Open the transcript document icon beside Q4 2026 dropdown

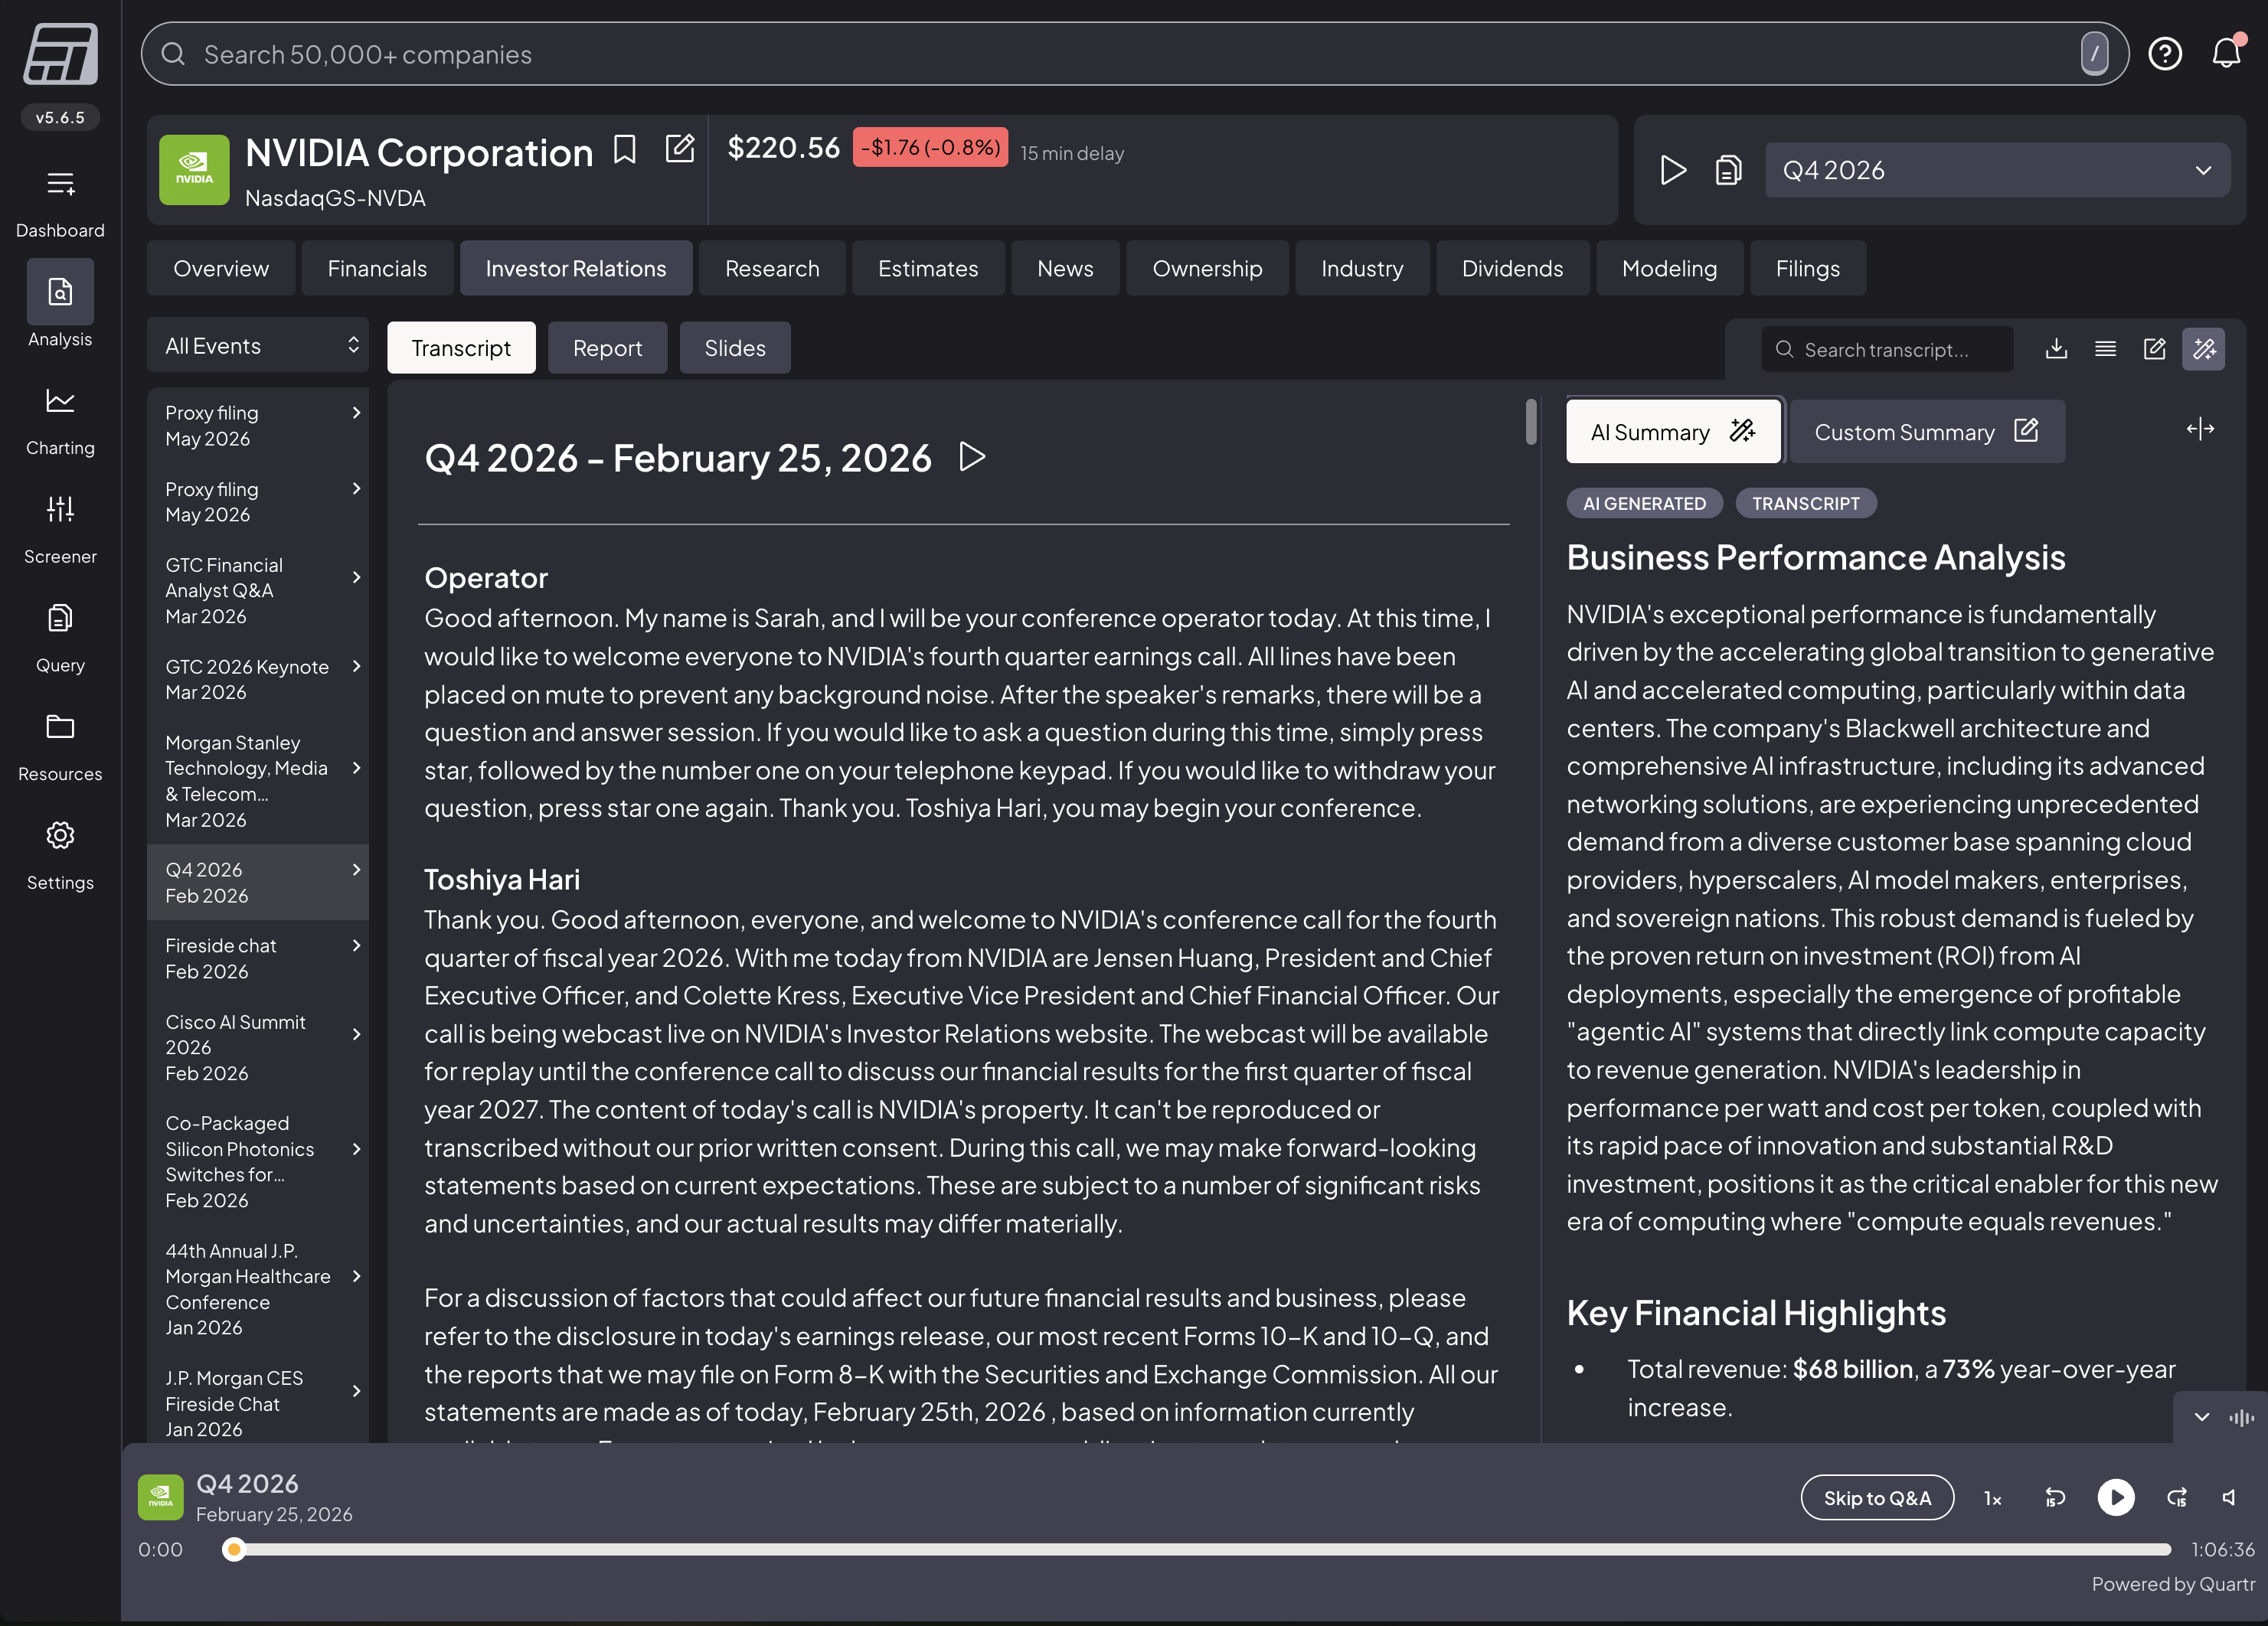click(1728, 170)
